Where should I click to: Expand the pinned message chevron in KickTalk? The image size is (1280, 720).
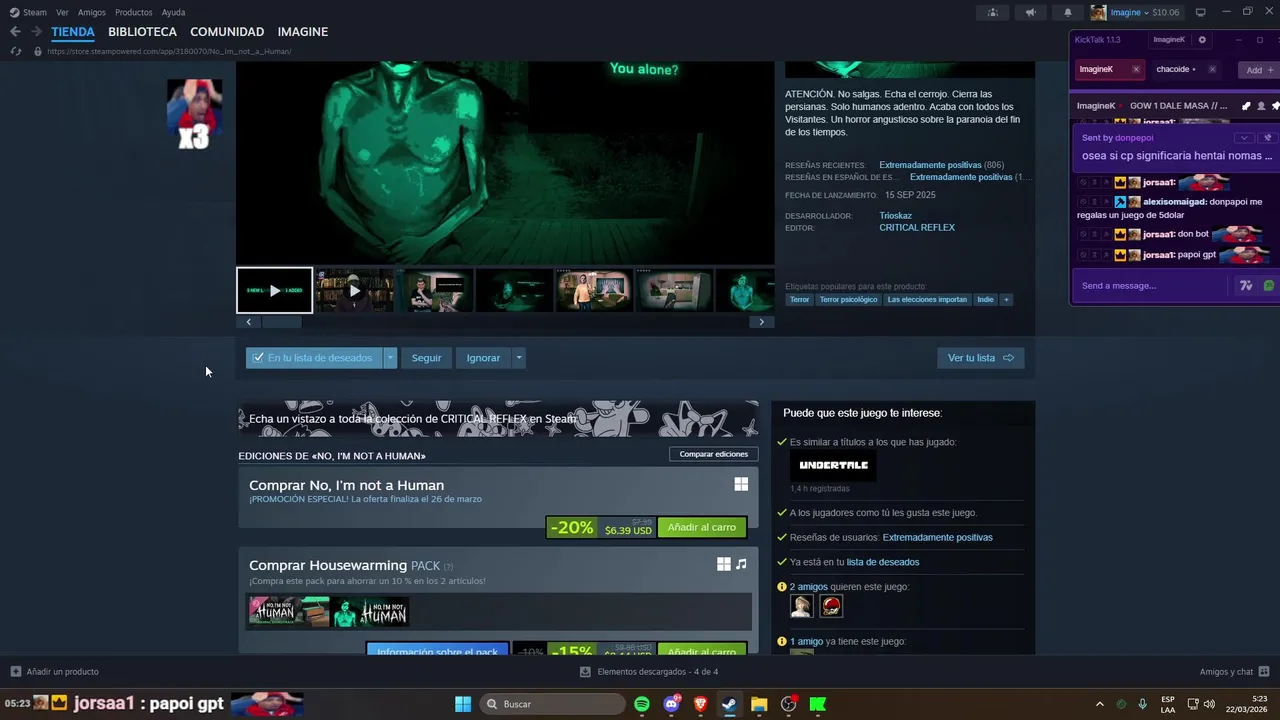(1244, 137)
